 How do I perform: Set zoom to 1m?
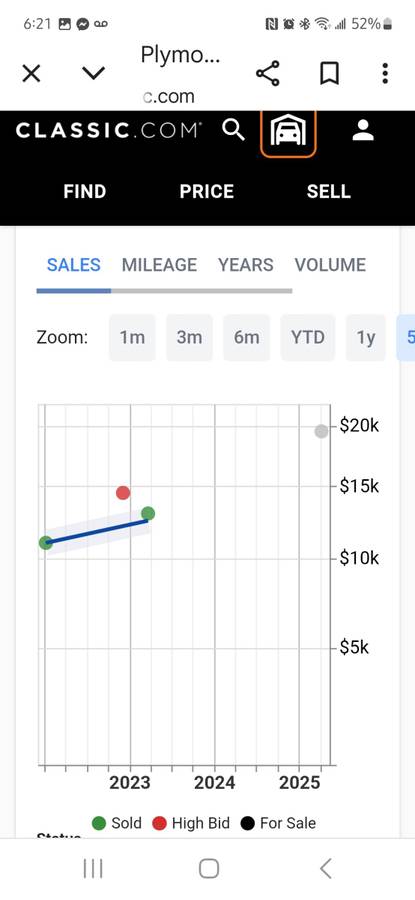[132, 338]
